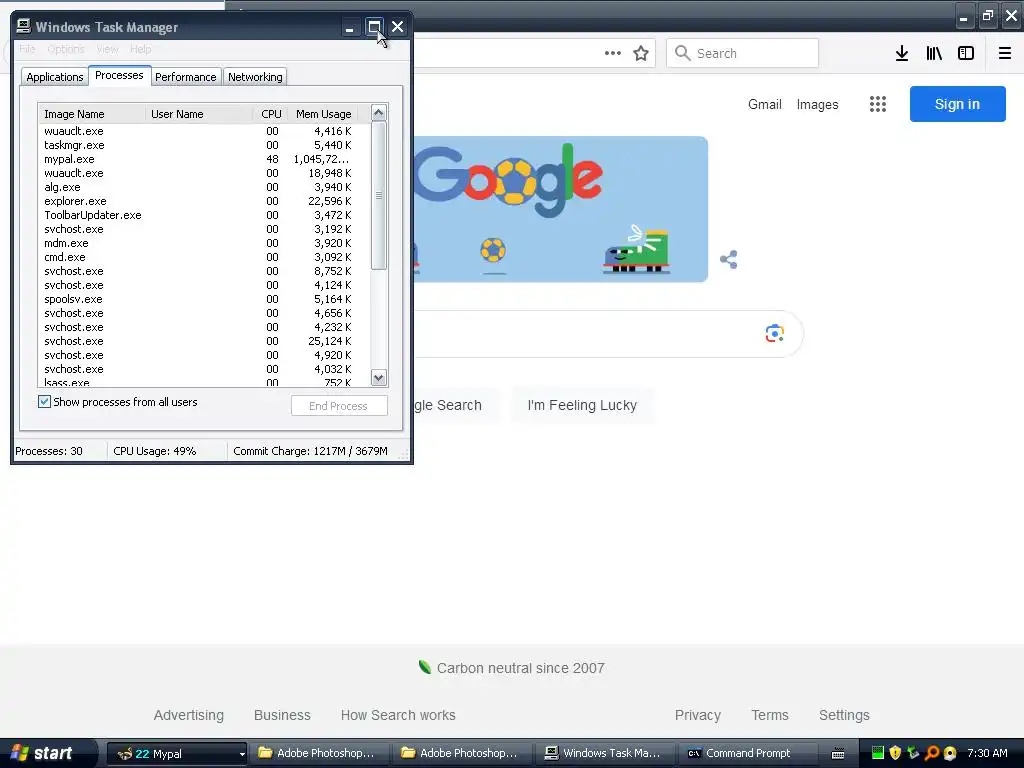Click the blue Sign in button
The width and height of the screenshot is (1024, 768).
(957, 104)
